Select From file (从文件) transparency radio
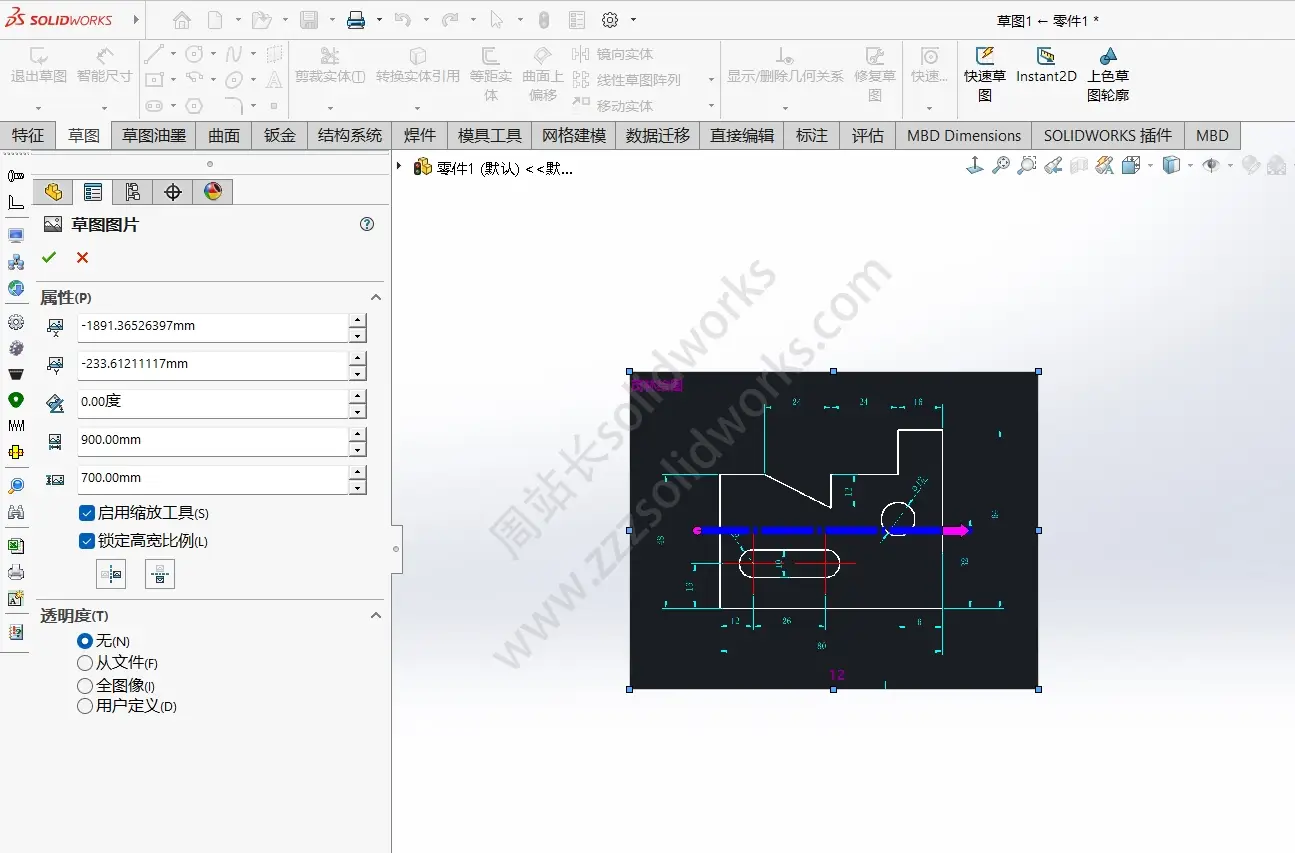 pyautogui.click(x=85, y=663)
